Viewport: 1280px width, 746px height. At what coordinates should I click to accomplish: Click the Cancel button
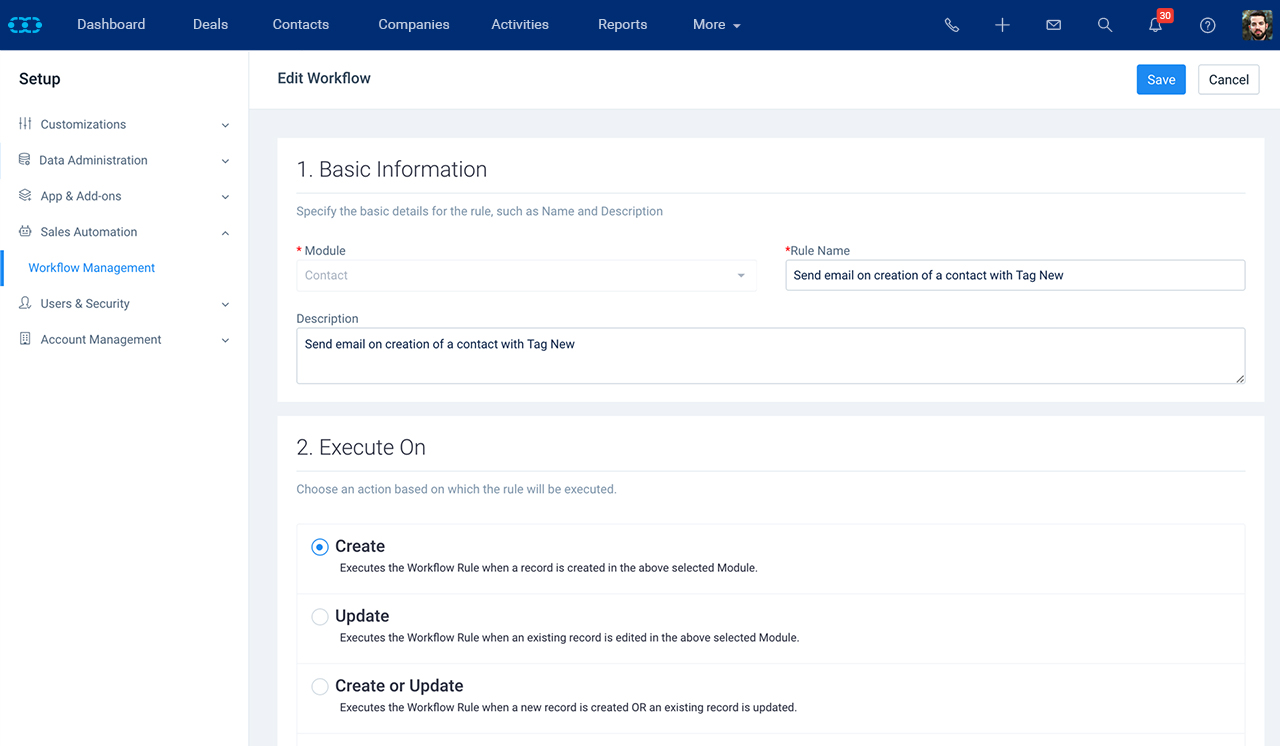1229,80
